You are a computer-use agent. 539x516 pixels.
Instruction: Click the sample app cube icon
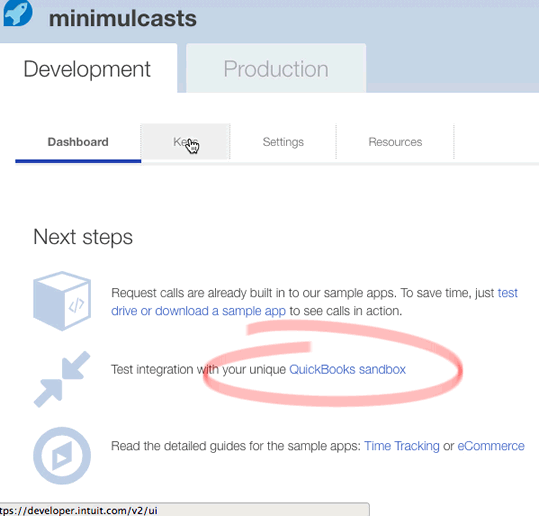click(x=62, y=301)
